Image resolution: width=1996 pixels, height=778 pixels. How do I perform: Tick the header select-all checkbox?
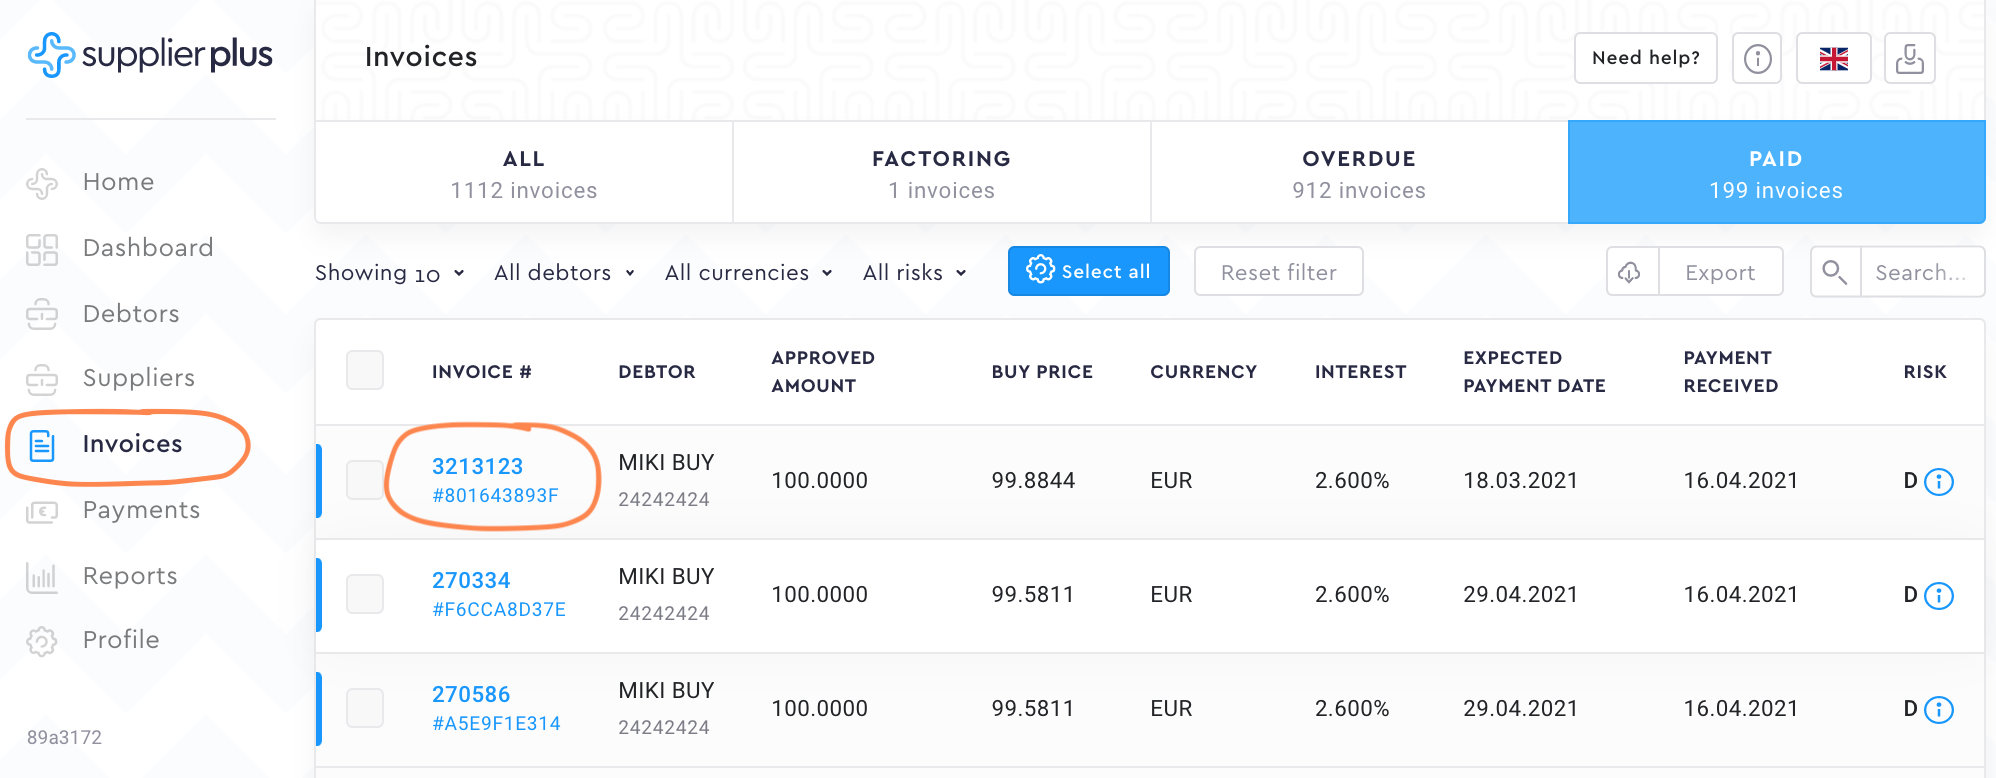pos(365,370)
